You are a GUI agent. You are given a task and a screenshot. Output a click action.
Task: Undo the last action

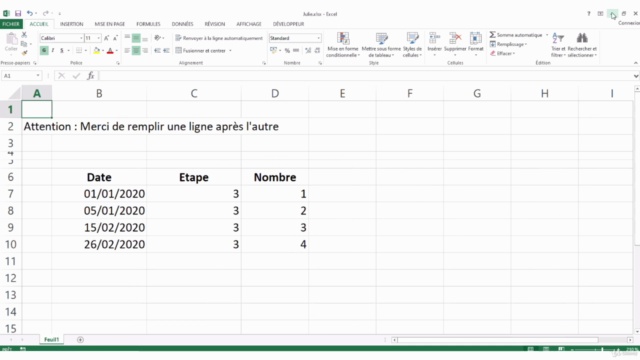[x=30, y=13]
